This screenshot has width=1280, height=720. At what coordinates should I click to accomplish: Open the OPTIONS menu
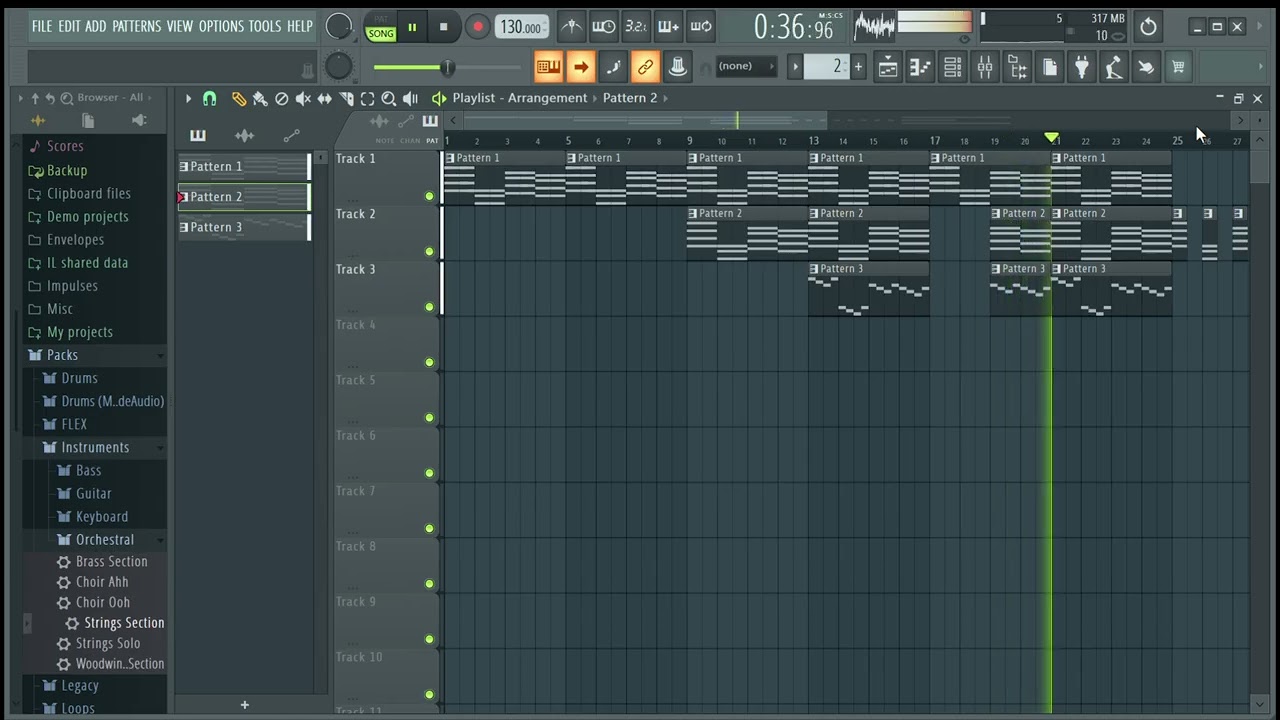[x=221, y=26]
